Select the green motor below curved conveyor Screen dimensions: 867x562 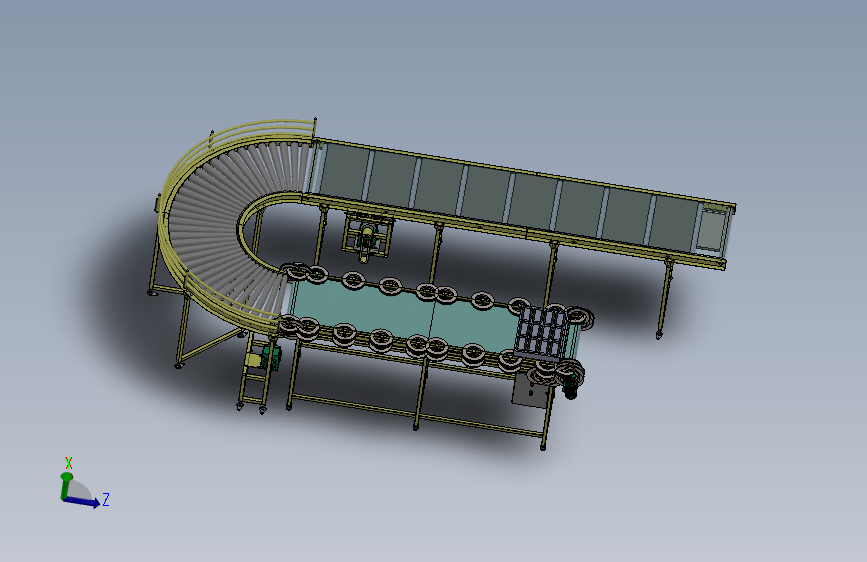tap(271, 355)
